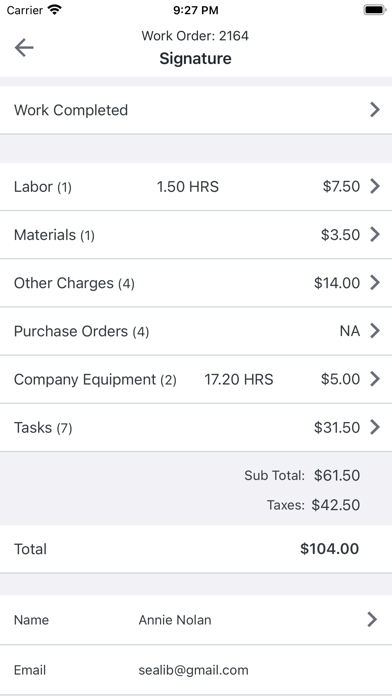392x696 pixels.
Task: Tap the Company Equipment 17.20 HRS value
Action: [x=239, y=380]
